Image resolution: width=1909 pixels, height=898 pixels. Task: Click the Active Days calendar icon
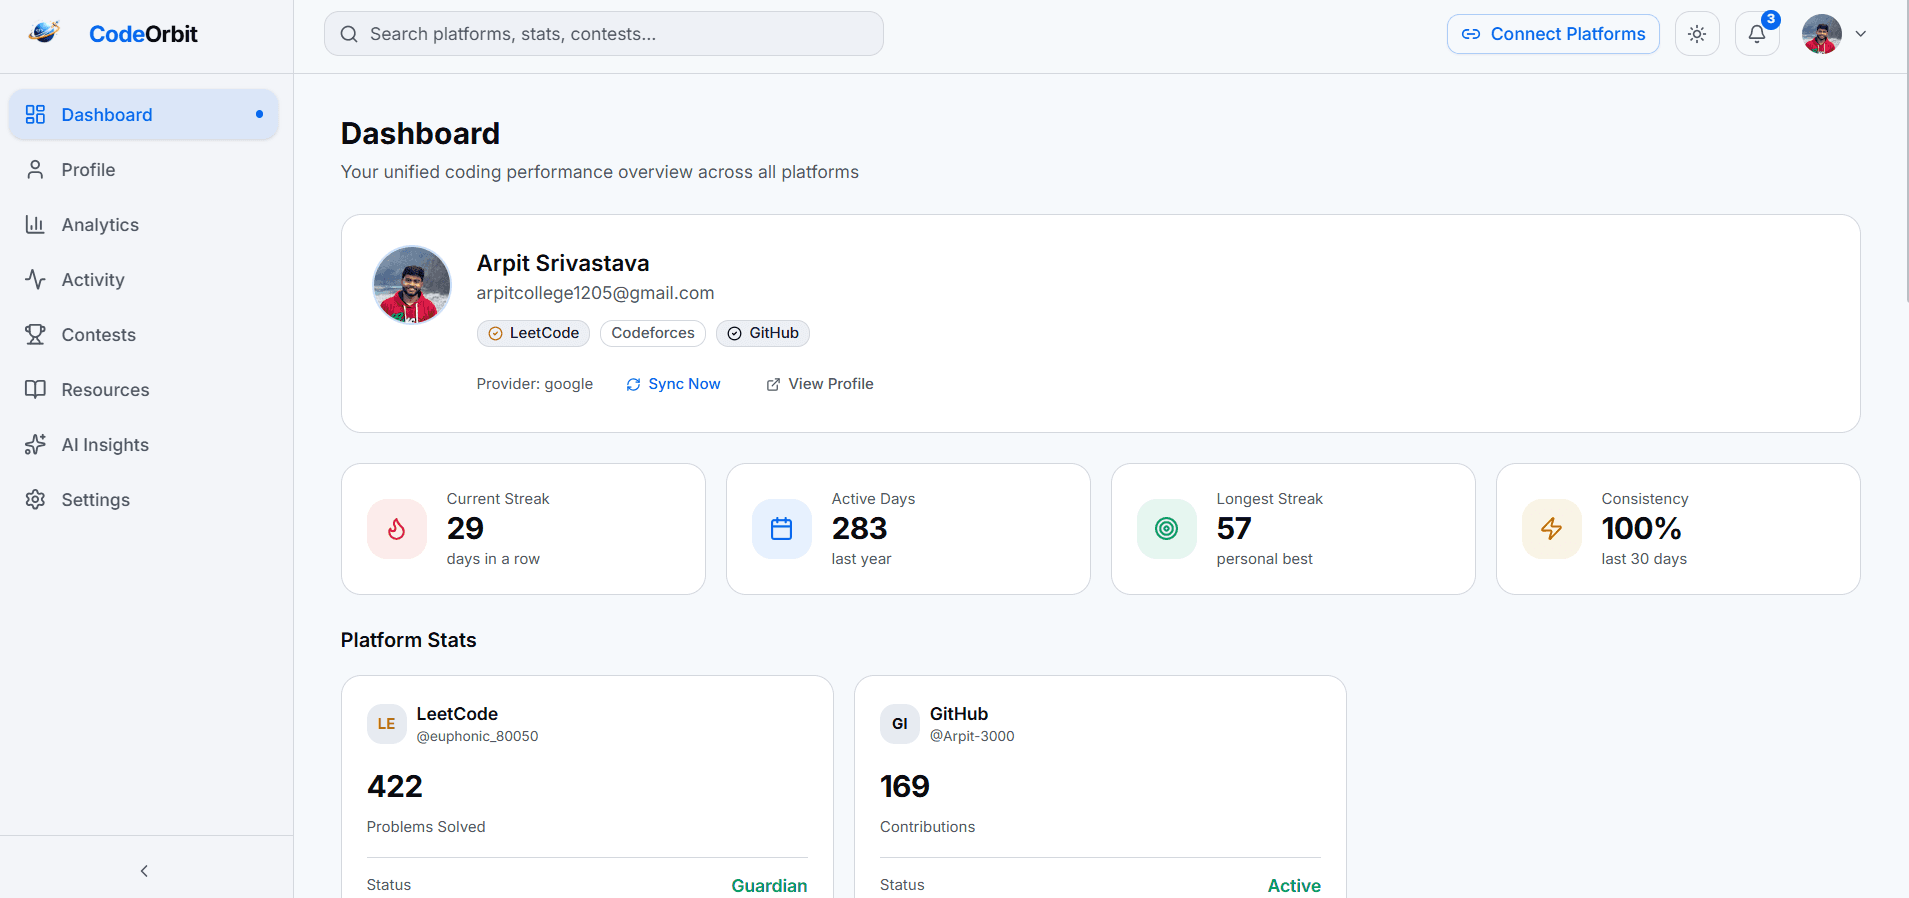point(782,529)
